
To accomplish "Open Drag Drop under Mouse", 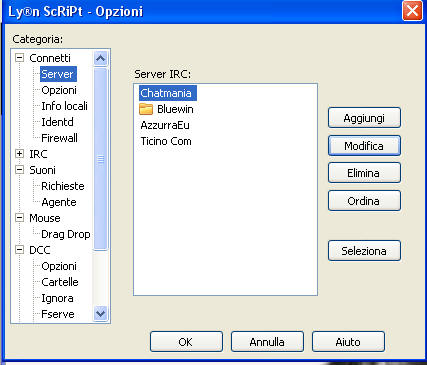I will [x=66, y=234].
